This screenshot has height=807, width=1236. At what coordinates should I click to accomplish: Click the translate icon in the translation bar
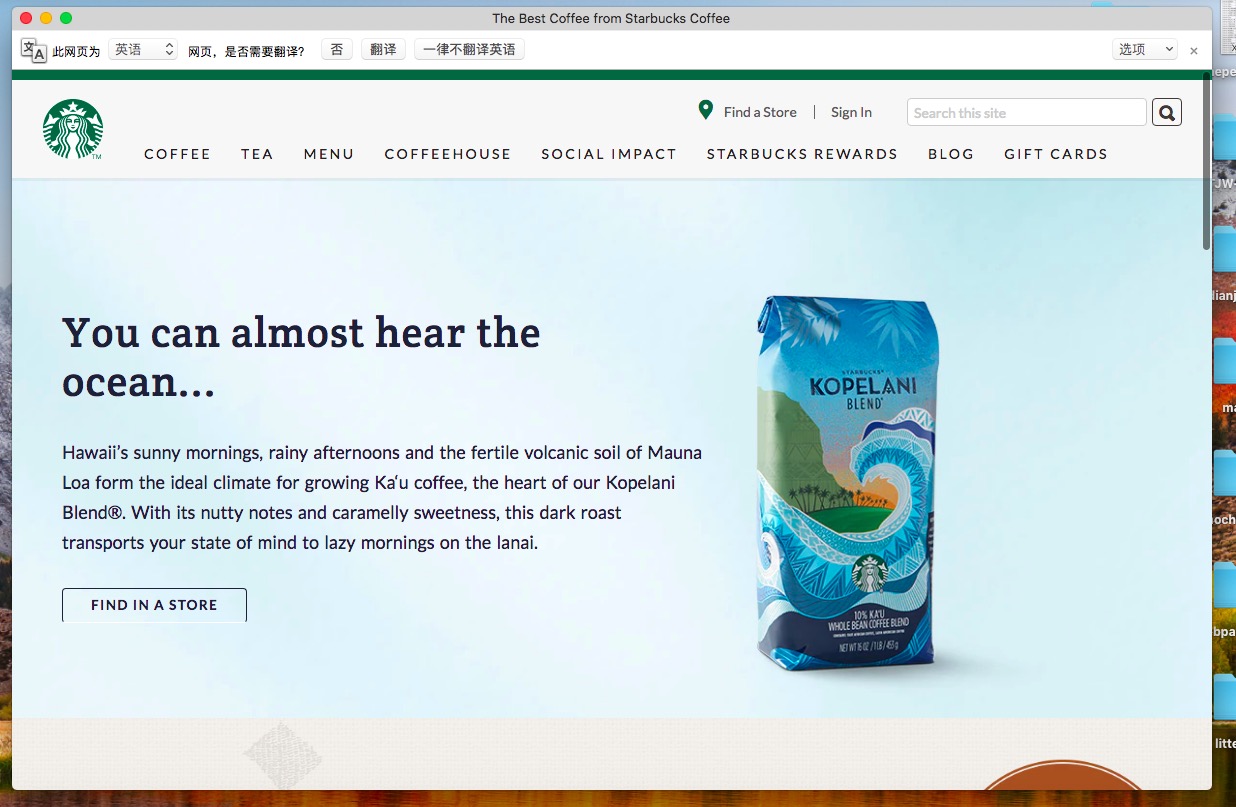34,50
